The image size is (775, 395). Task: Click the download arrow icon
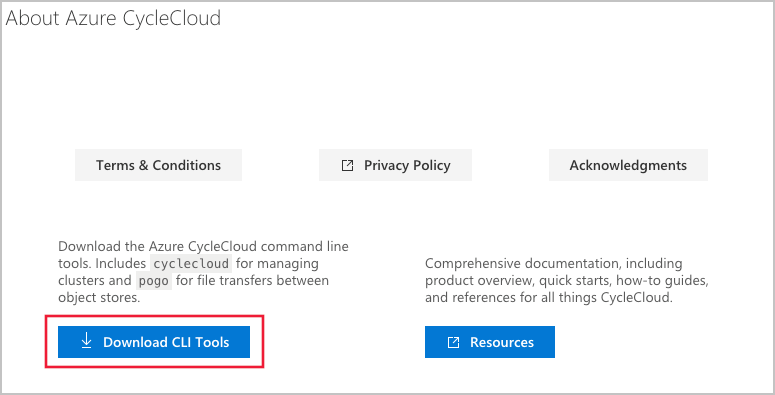tap(86, 341)
